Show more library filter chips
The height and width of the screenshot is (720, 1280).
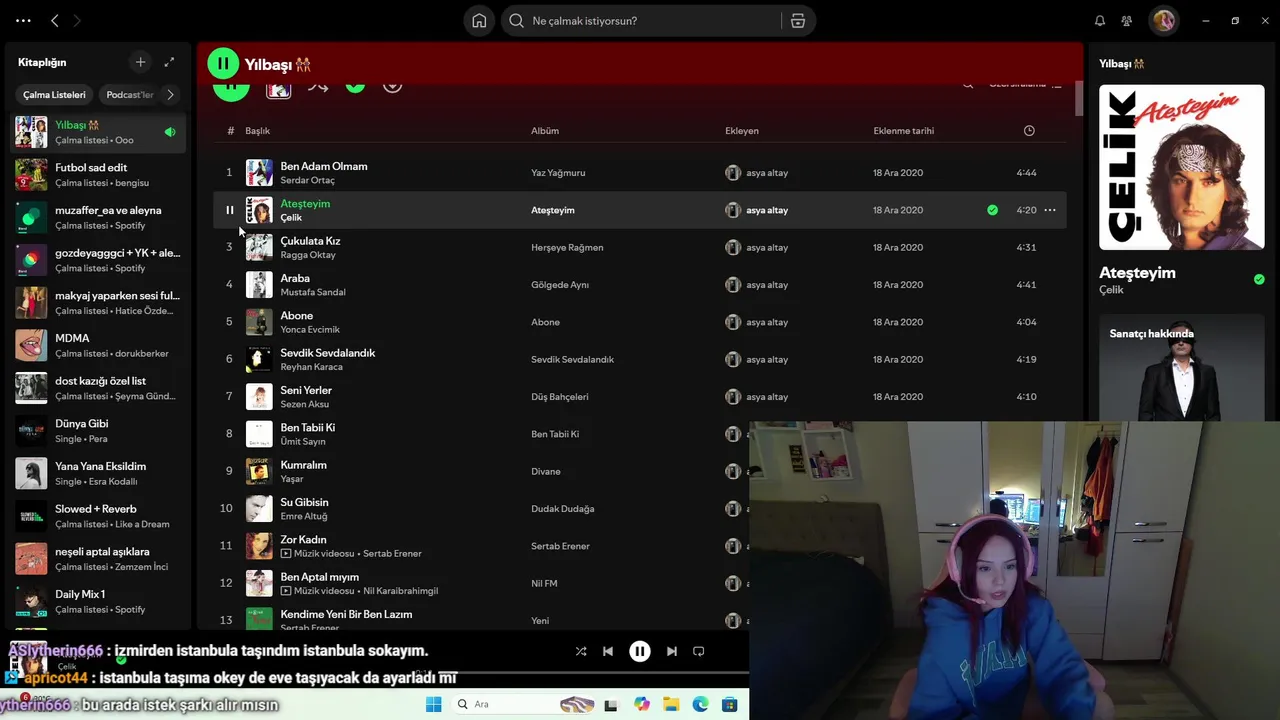(x=170, y=95)
